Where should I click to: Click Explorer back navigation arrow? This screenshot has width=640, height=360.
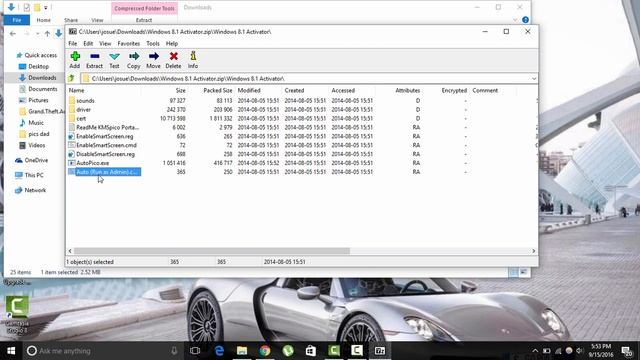point(13,34)
